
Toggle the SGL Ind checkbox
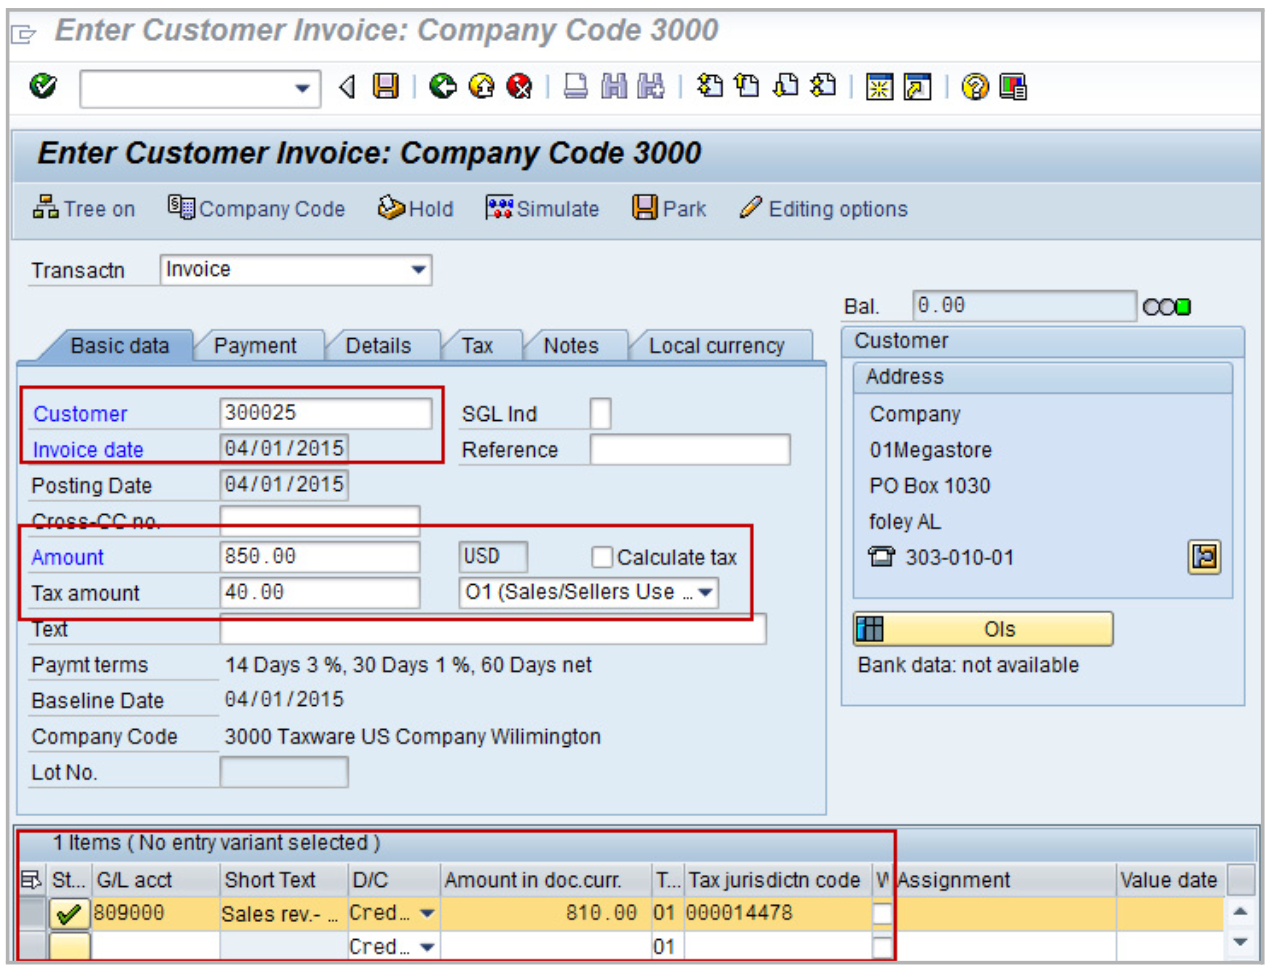click(x=600, y=414)
